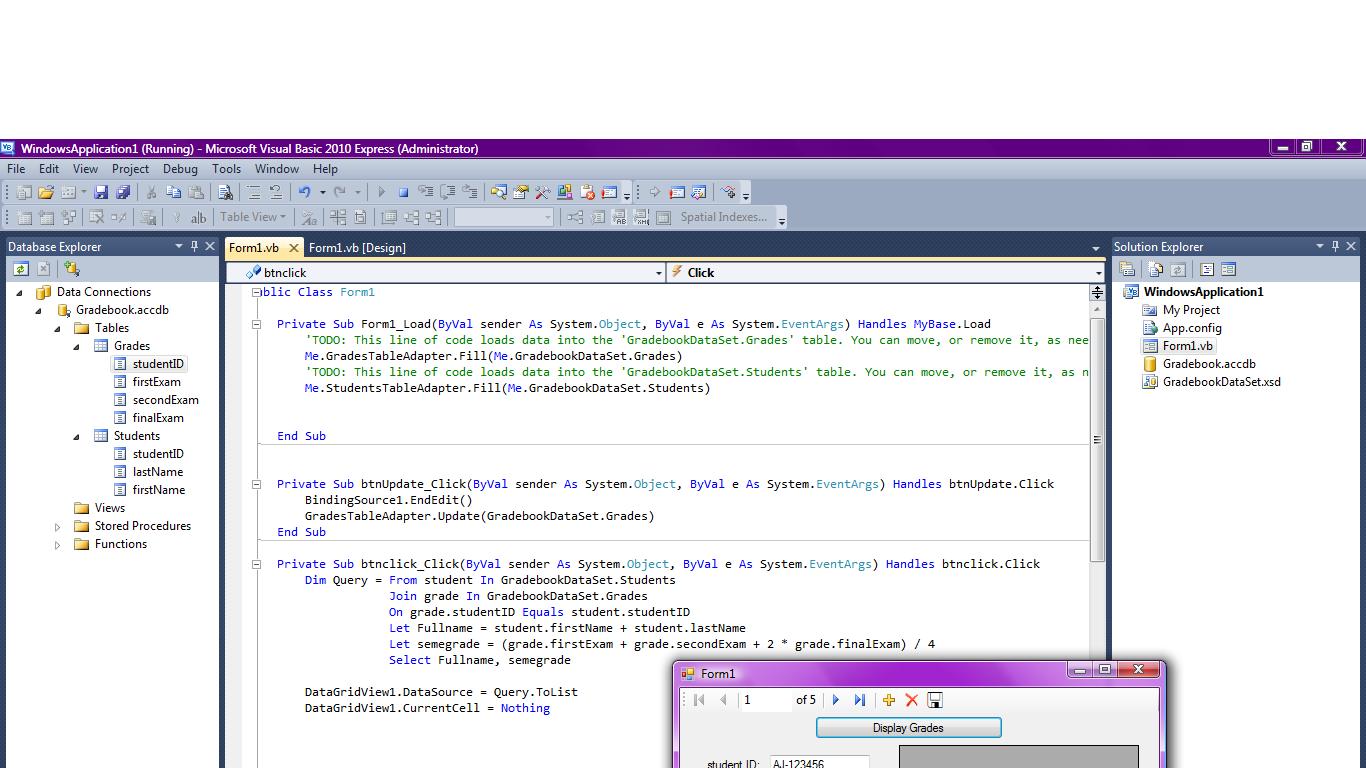Click the Save floppy disk icon
This screenshot has width=1366, height=768.
click(102, 192)
